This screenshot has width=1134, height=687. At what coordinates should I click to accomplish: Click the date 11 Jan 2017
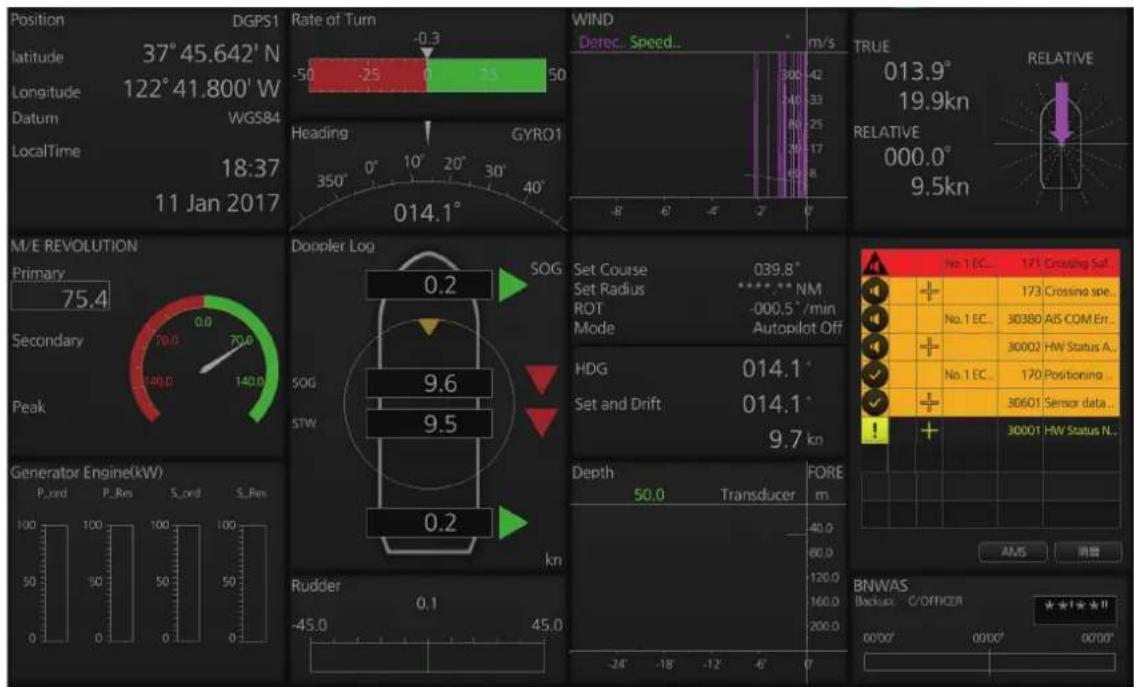(217, 202)
